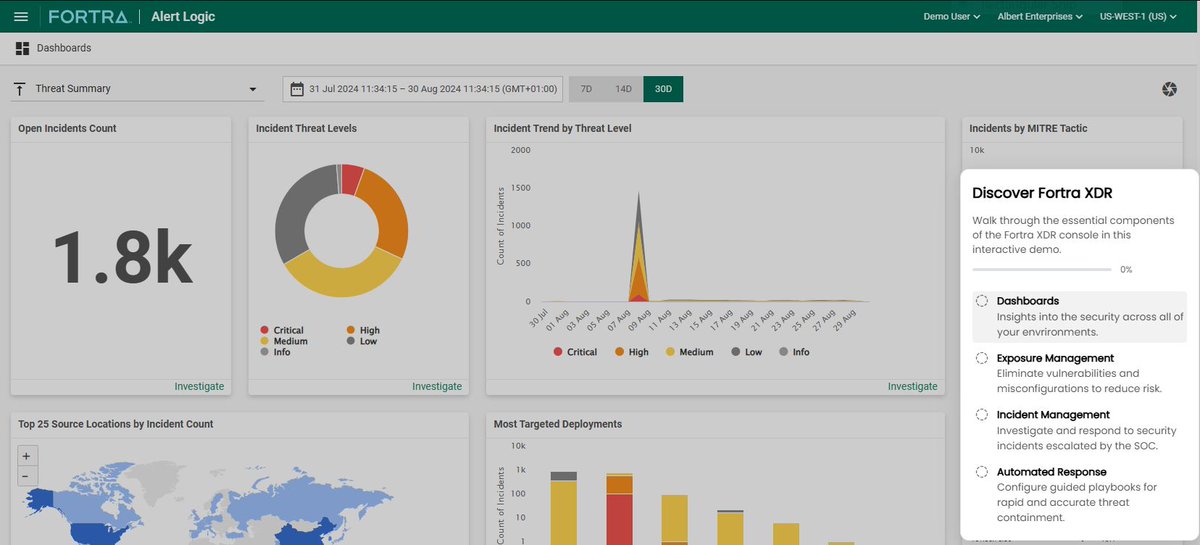The width and height of the screenshot is (1200, 545).
Task: Open the Exposure Management demo step
Action: [x=1079, y=373]
